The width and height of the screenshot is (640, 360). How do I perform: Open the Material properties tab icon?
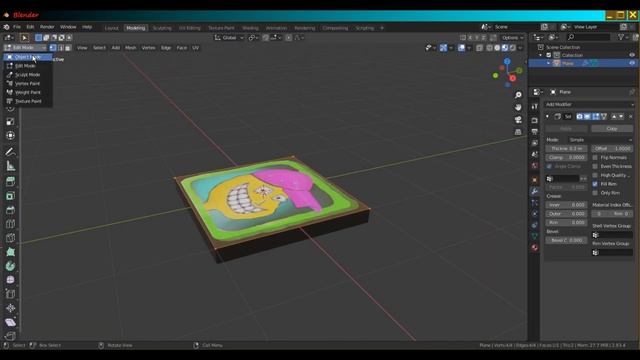coord(535,247)
